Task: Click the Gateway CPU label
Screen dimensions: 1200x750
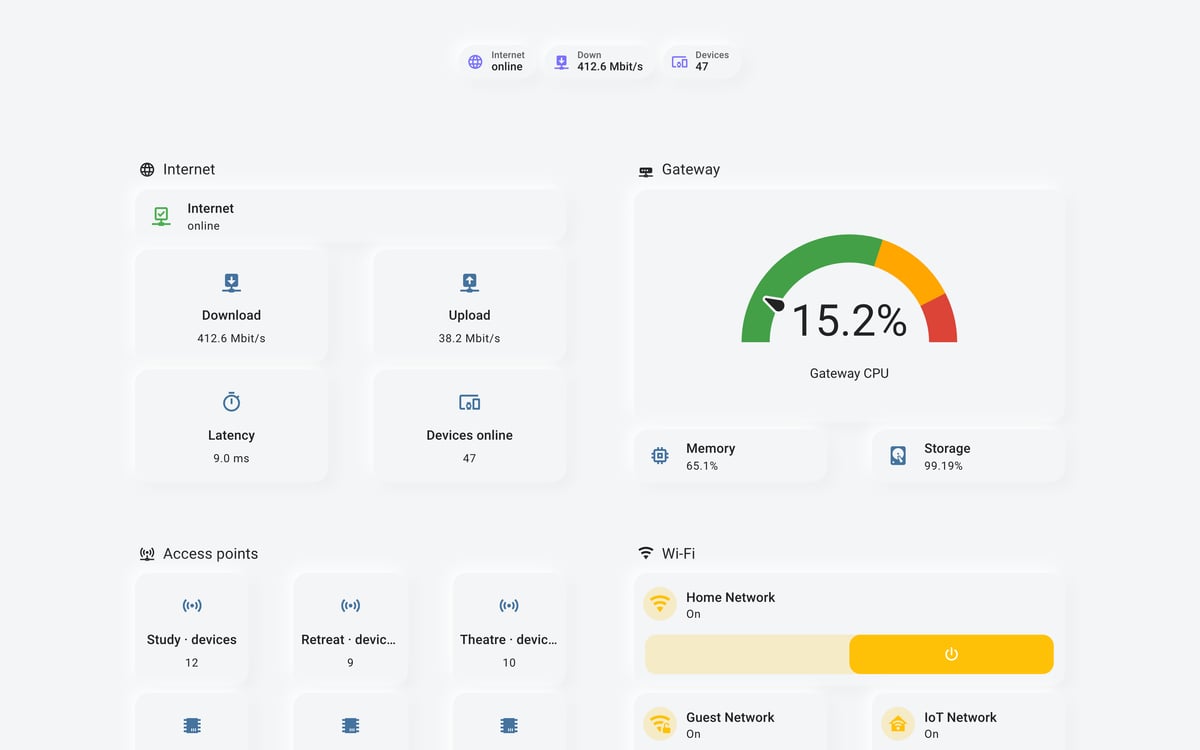Action: pyautogui.click(x=849, y=373)
